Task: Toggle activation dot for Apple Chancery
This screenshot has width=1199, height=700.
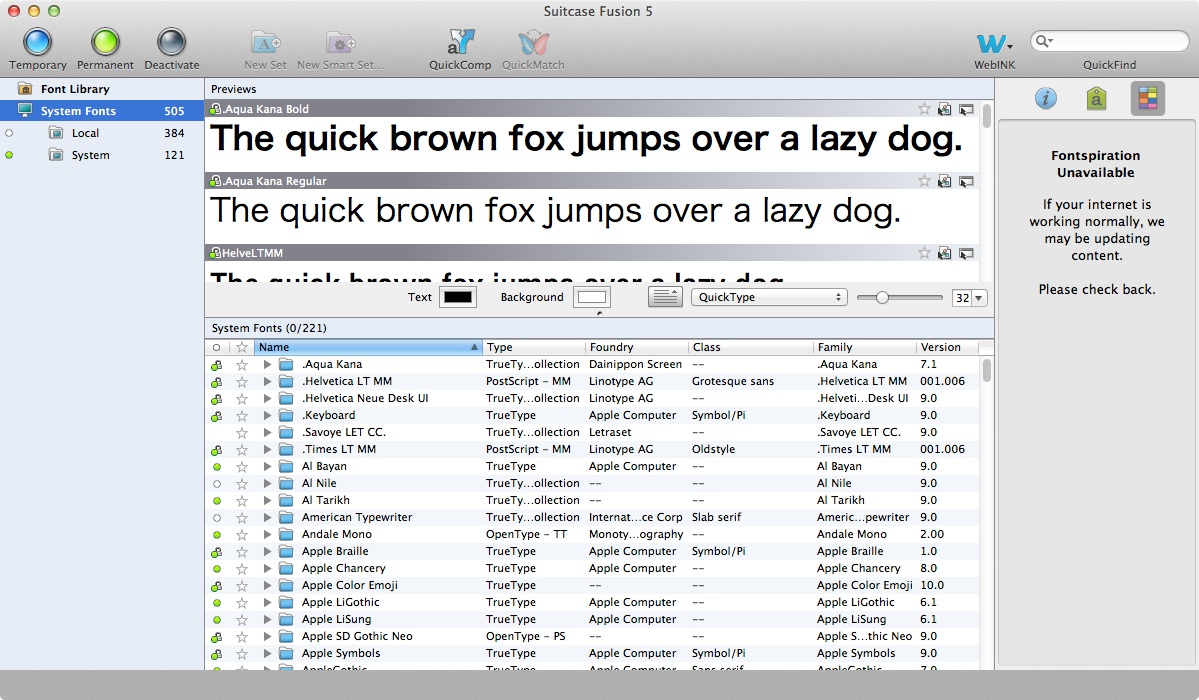Action: (x=217, y=568)
